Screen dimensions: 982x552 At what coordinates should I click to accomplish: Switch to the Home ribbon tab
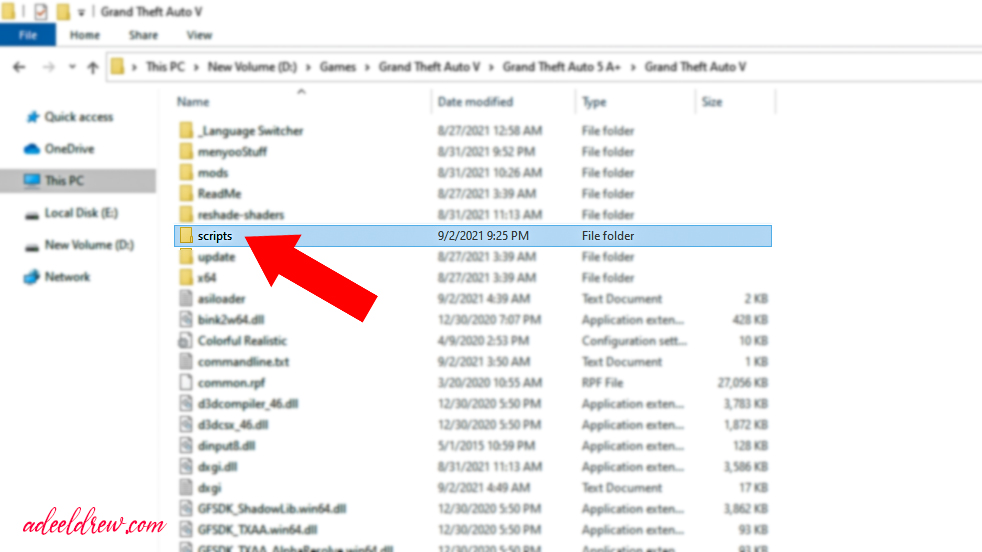click(x=85, y=35)
